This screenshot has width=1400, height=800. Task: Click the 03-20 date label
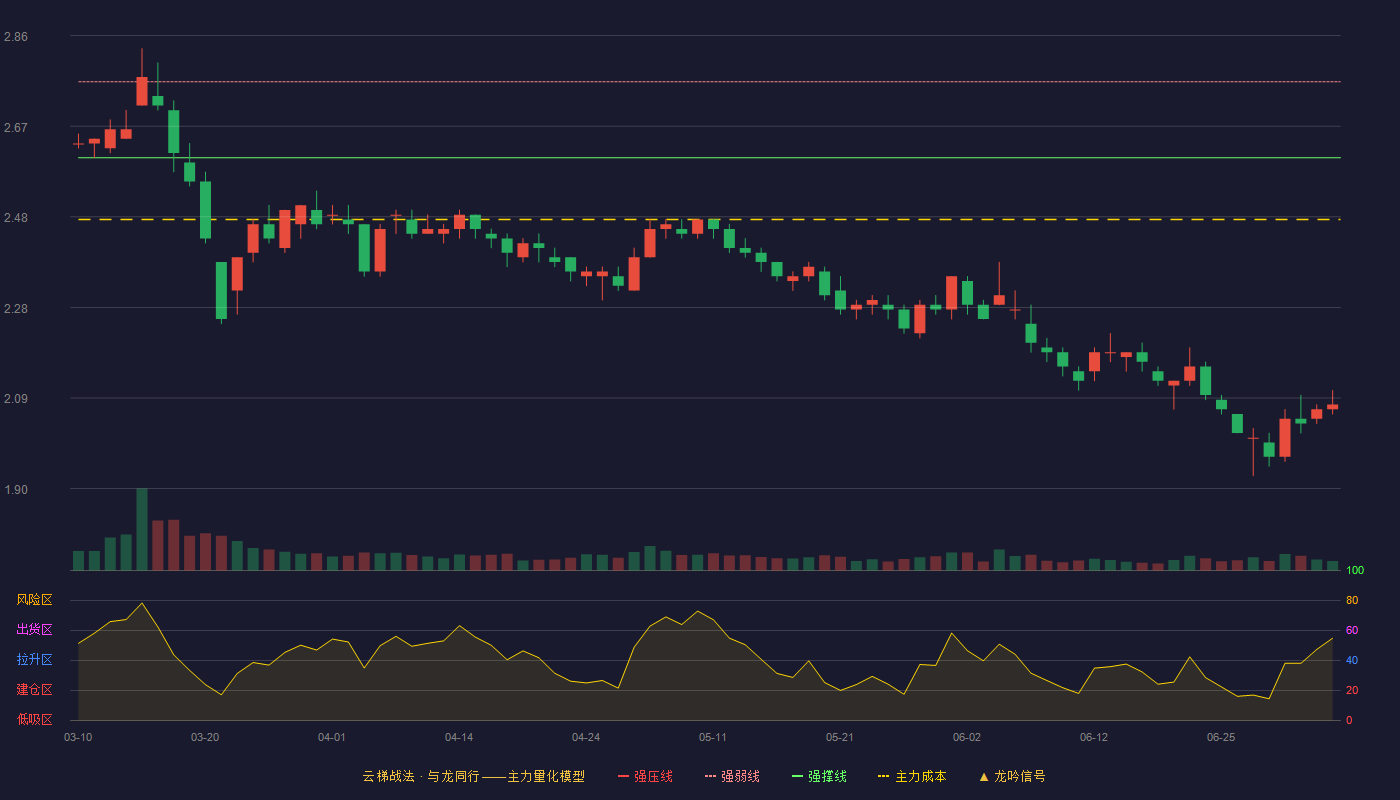205,737
